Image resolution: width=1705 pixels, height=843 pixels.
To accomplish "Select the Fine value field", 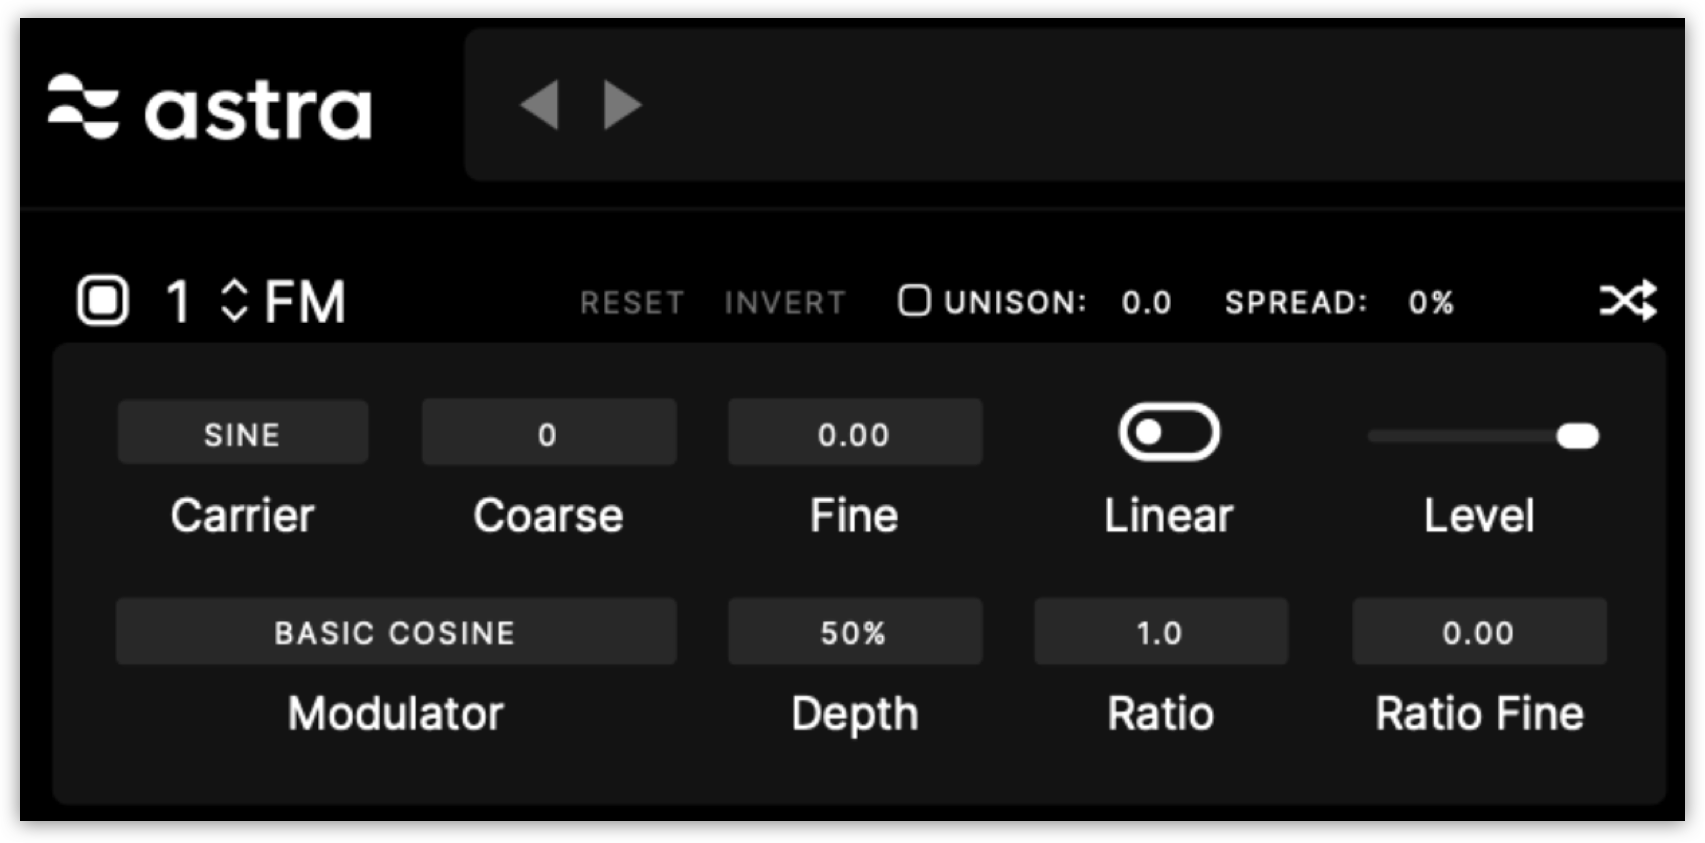I will tap(855, 433).
